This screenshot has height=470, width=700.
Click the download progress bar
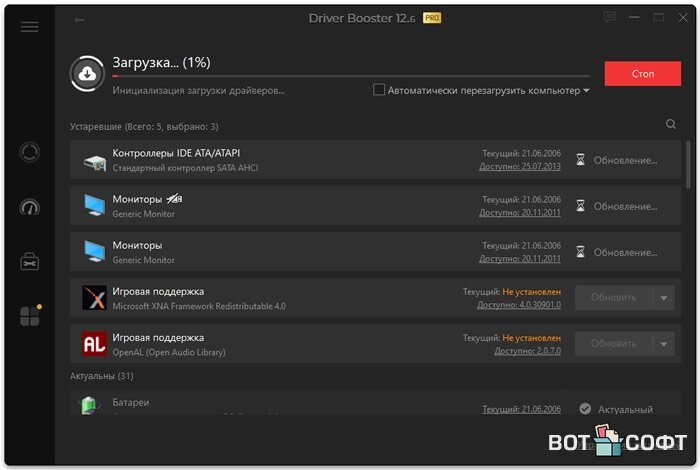pyautogui.click(x=351, y=76)
